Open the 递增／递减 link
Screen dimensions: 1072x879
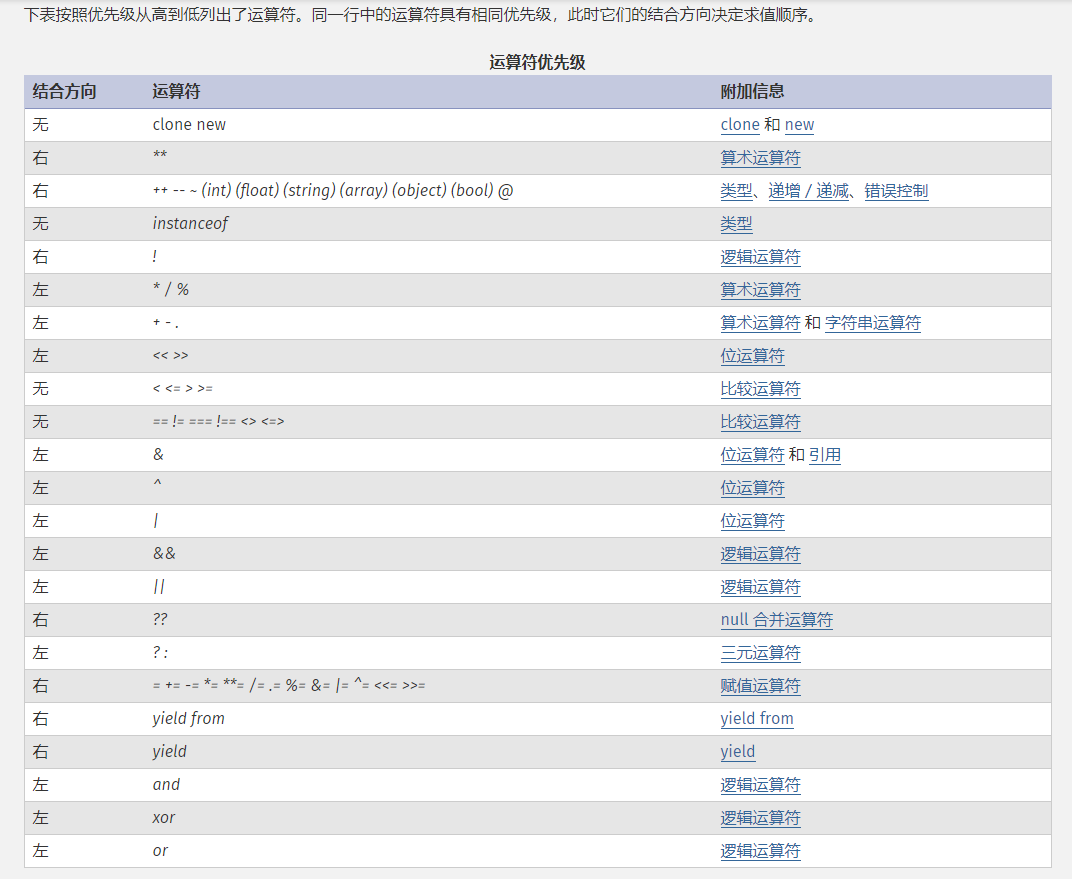click(x=808, y=191)
